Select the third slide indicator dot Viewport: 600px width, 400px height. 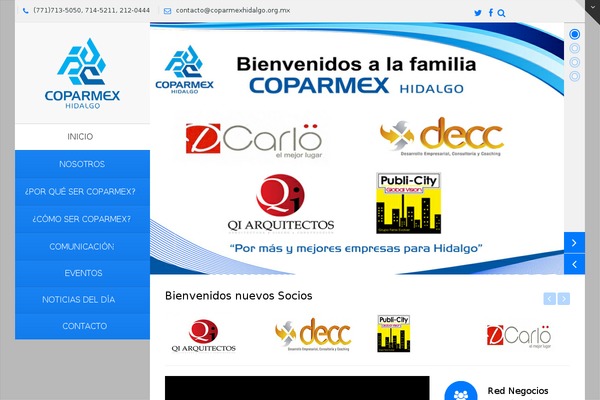point(574,62)
